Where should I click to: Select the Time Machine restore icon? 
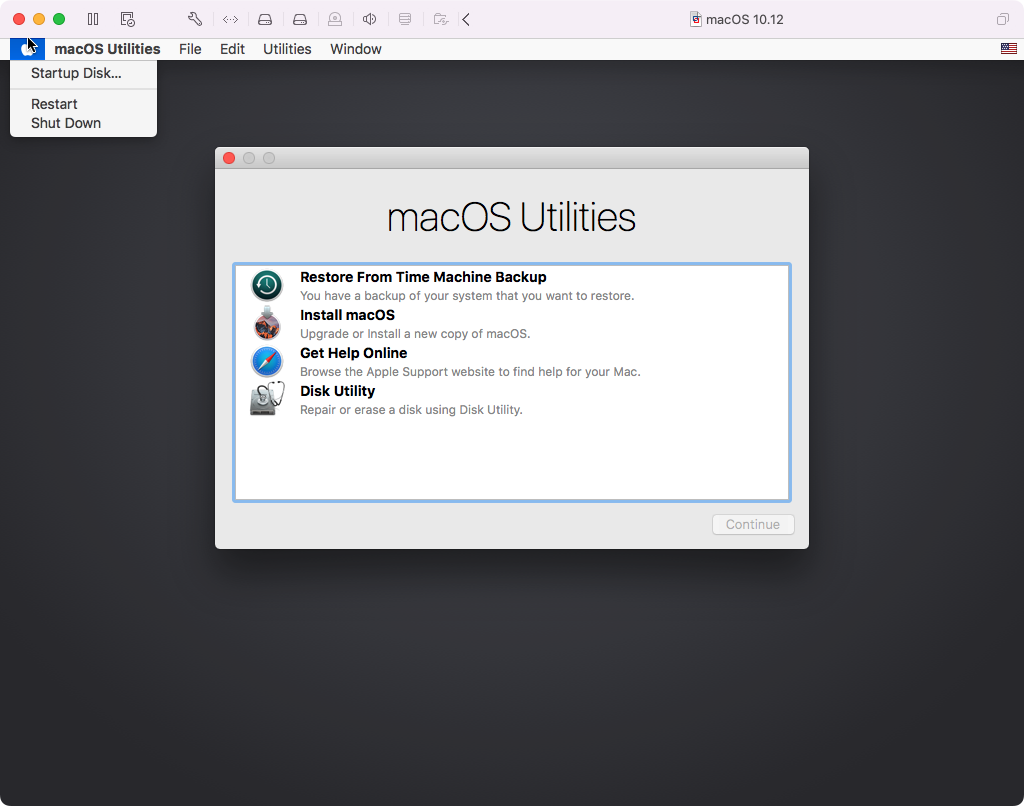(x=267, y=285)
